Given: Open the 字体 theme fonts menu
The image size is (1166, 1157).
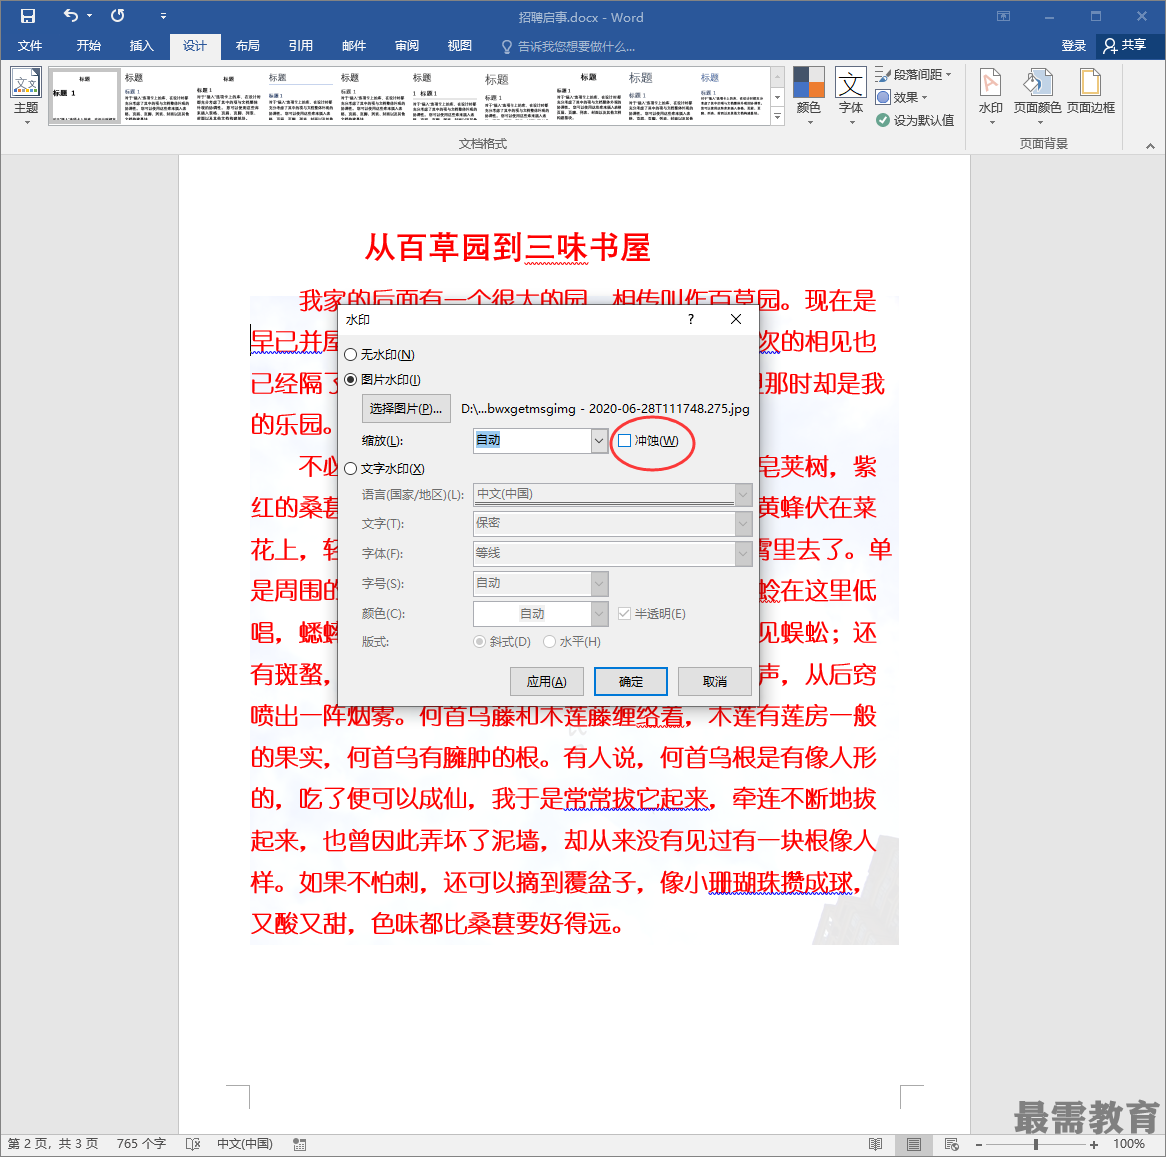Looking at the screenshot, I should tap(851, 96).
